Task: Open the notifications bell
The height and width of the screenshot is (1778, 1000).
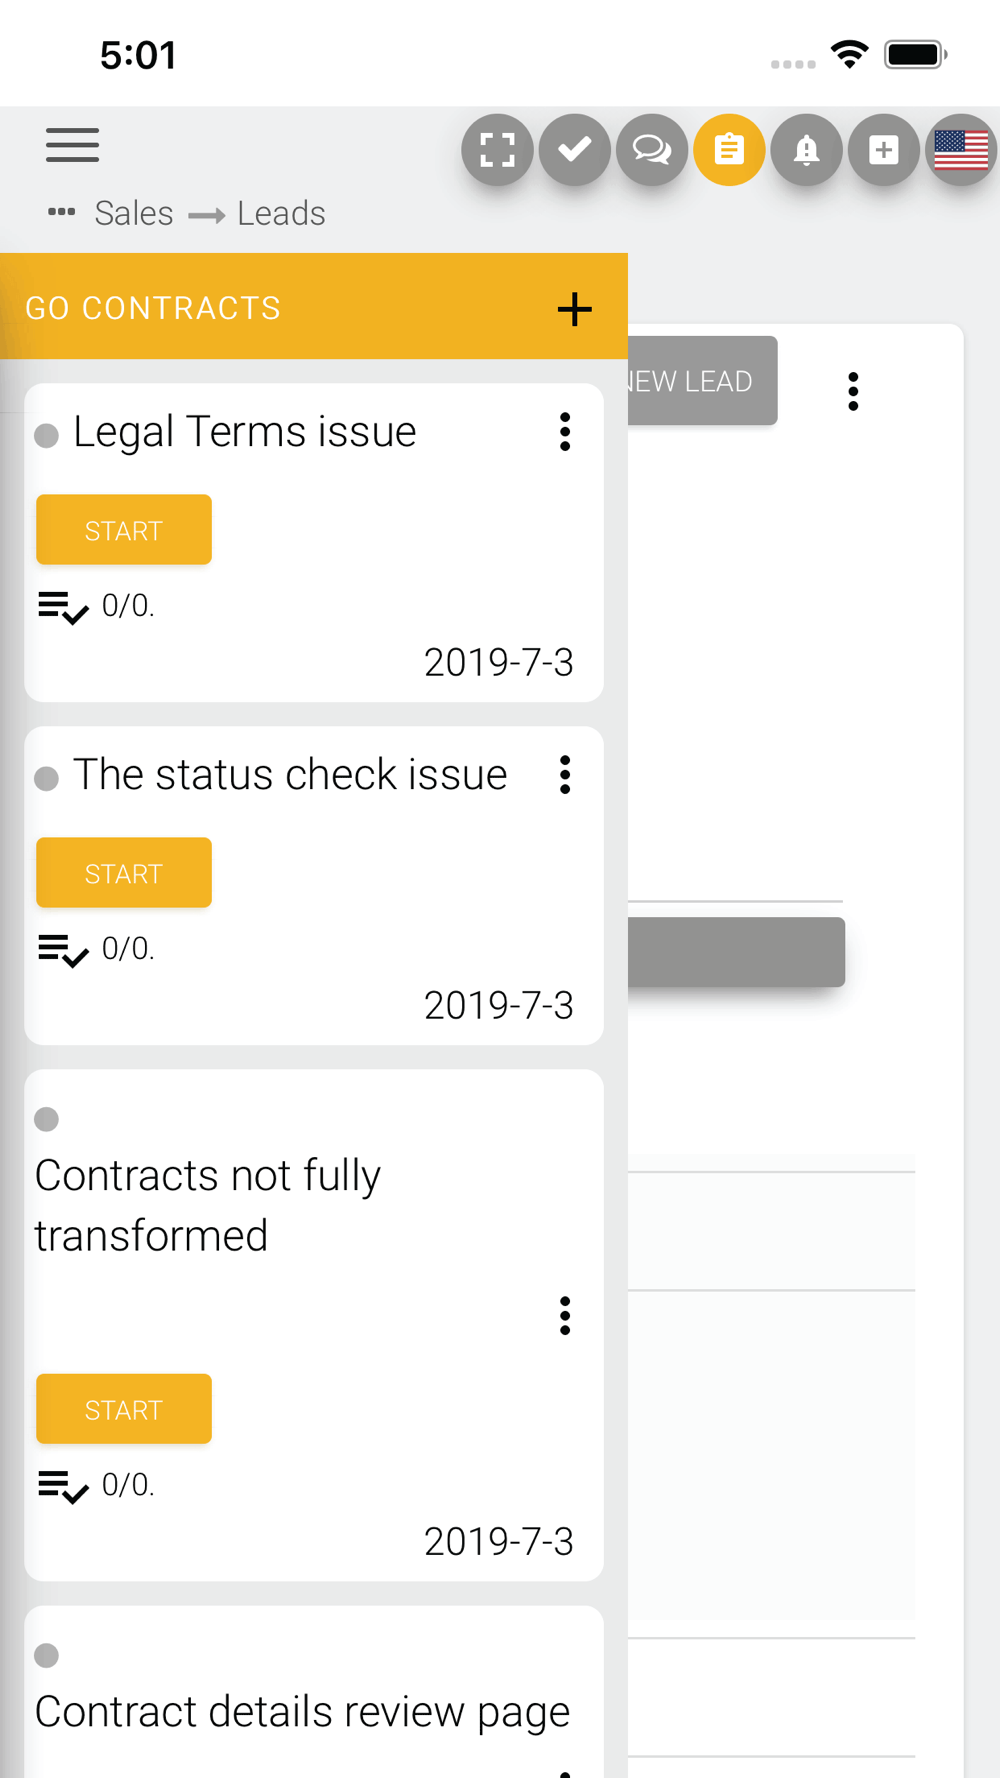Action: [x=806, y=150]
